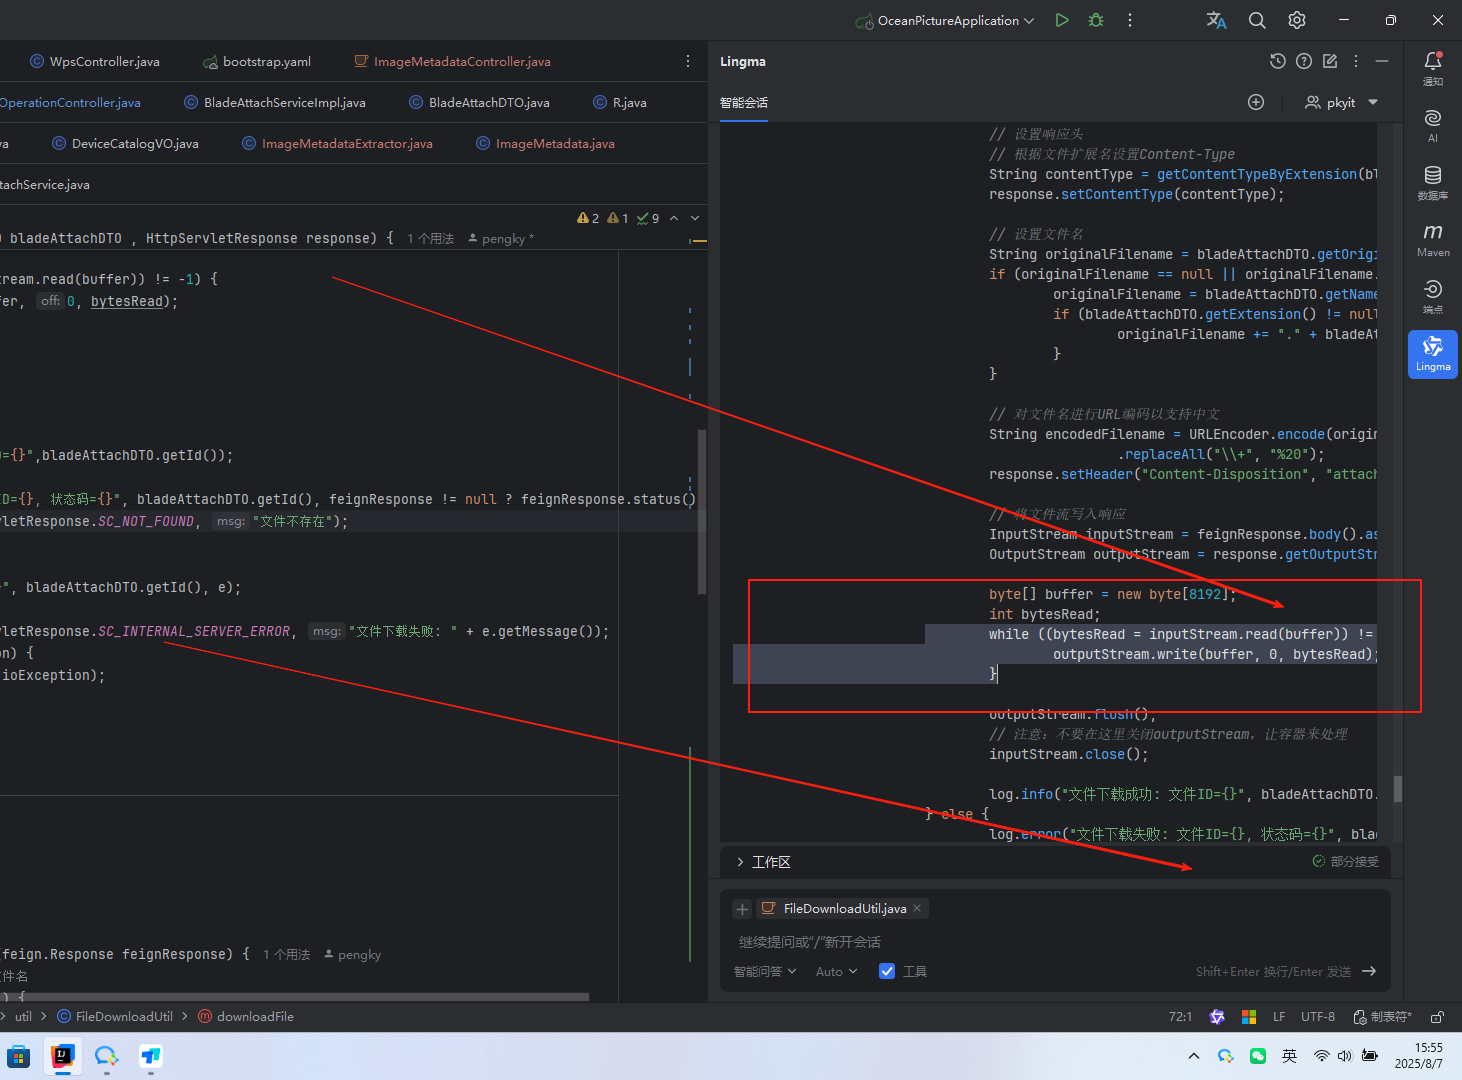Click the 制表符* indent setting
This screenshot has height=1080, width=1462.
coord(1383,1017)
